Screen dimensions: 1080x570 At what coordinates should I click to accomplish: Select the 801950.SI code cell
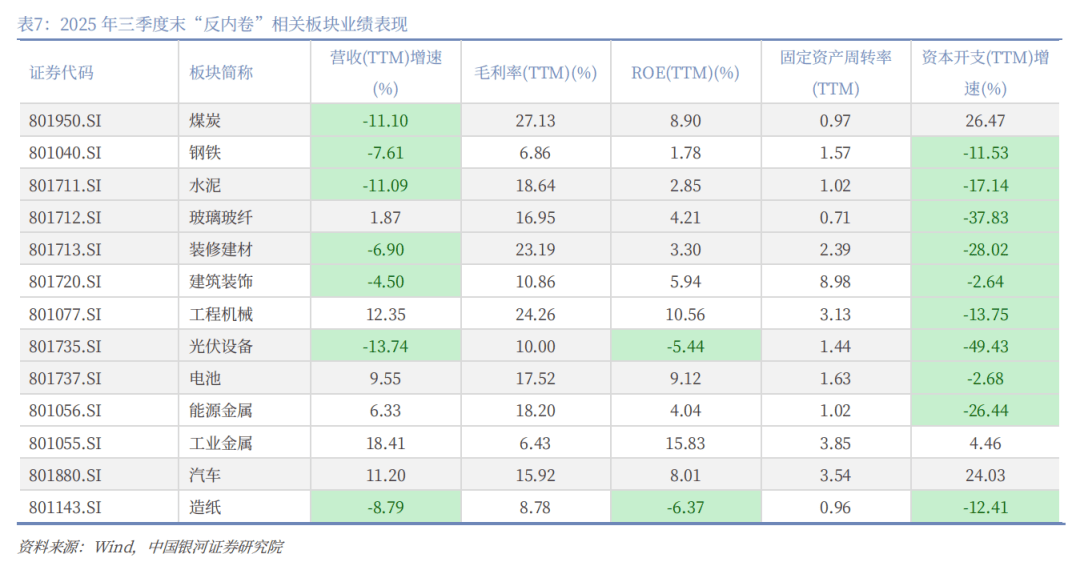point(66,121)
